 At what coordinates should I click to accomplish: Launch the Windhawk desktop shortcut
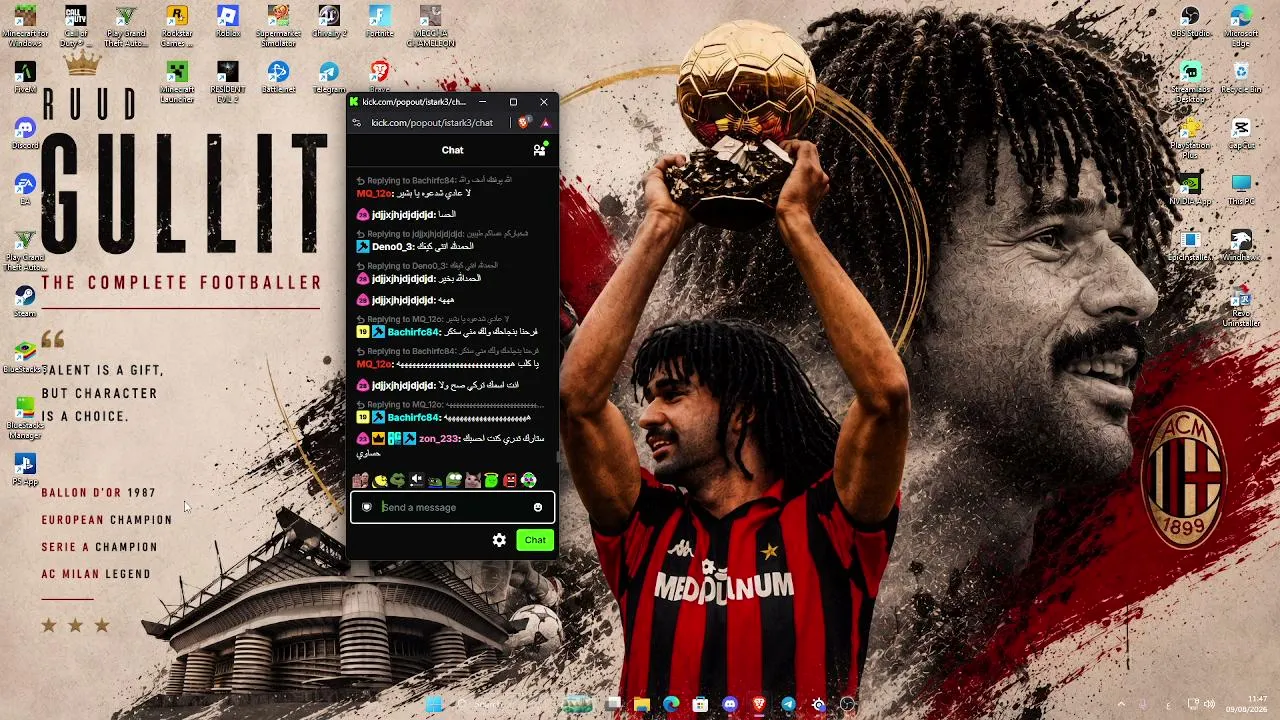click(1241, 245)
